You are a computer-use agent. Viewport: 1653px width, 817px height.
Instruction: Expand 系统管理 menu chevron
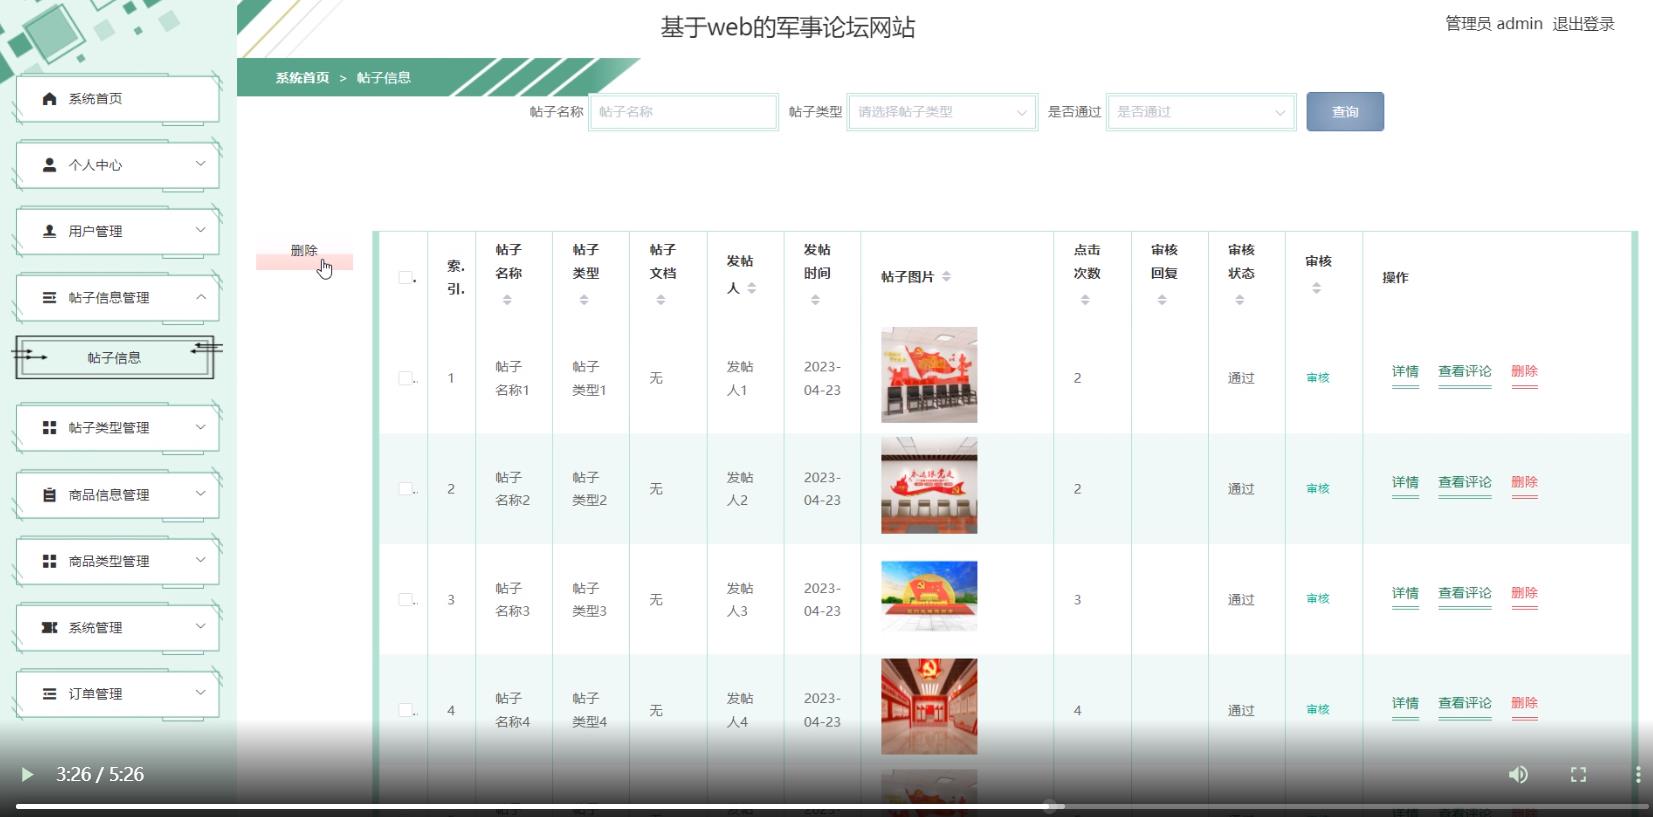(200, 626)
